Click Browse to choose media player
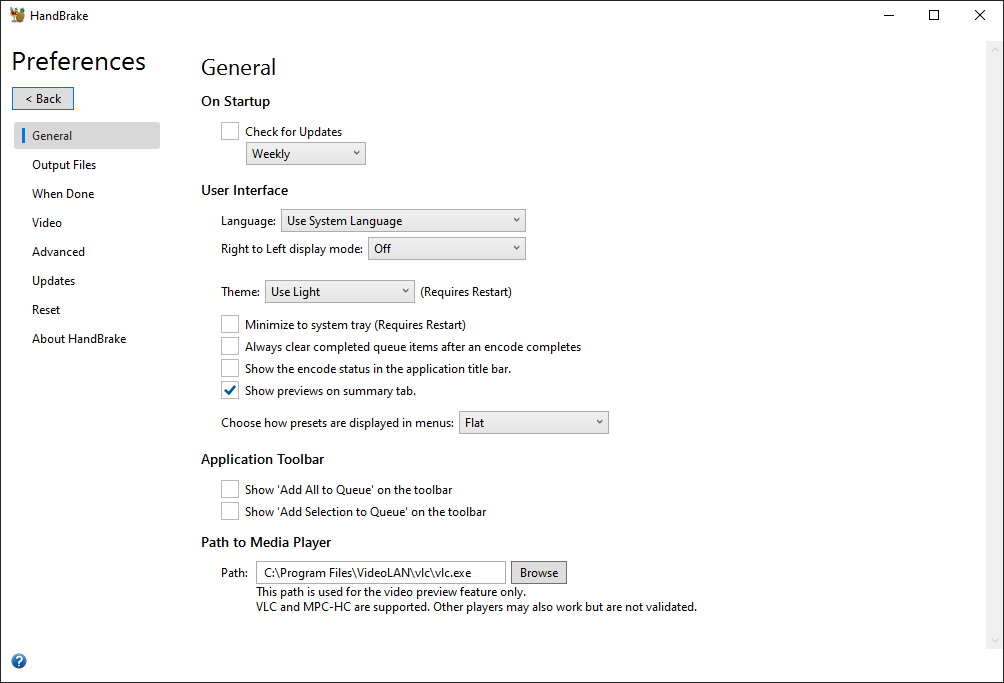The image size is (1004, 683). point(539,572)
